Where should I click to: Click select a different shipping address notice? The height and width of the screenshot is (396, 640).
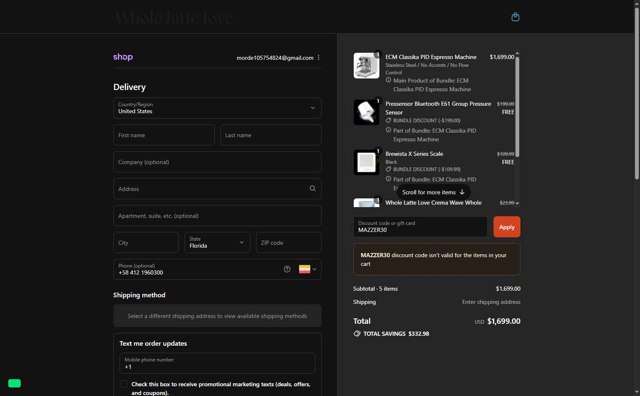coord(217,316)
